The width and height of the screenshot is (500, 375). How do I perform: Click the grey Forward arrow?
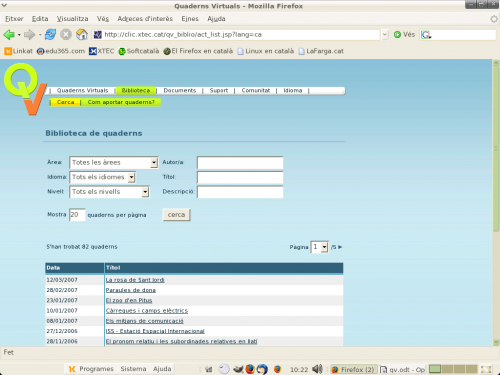click(29, 34)
